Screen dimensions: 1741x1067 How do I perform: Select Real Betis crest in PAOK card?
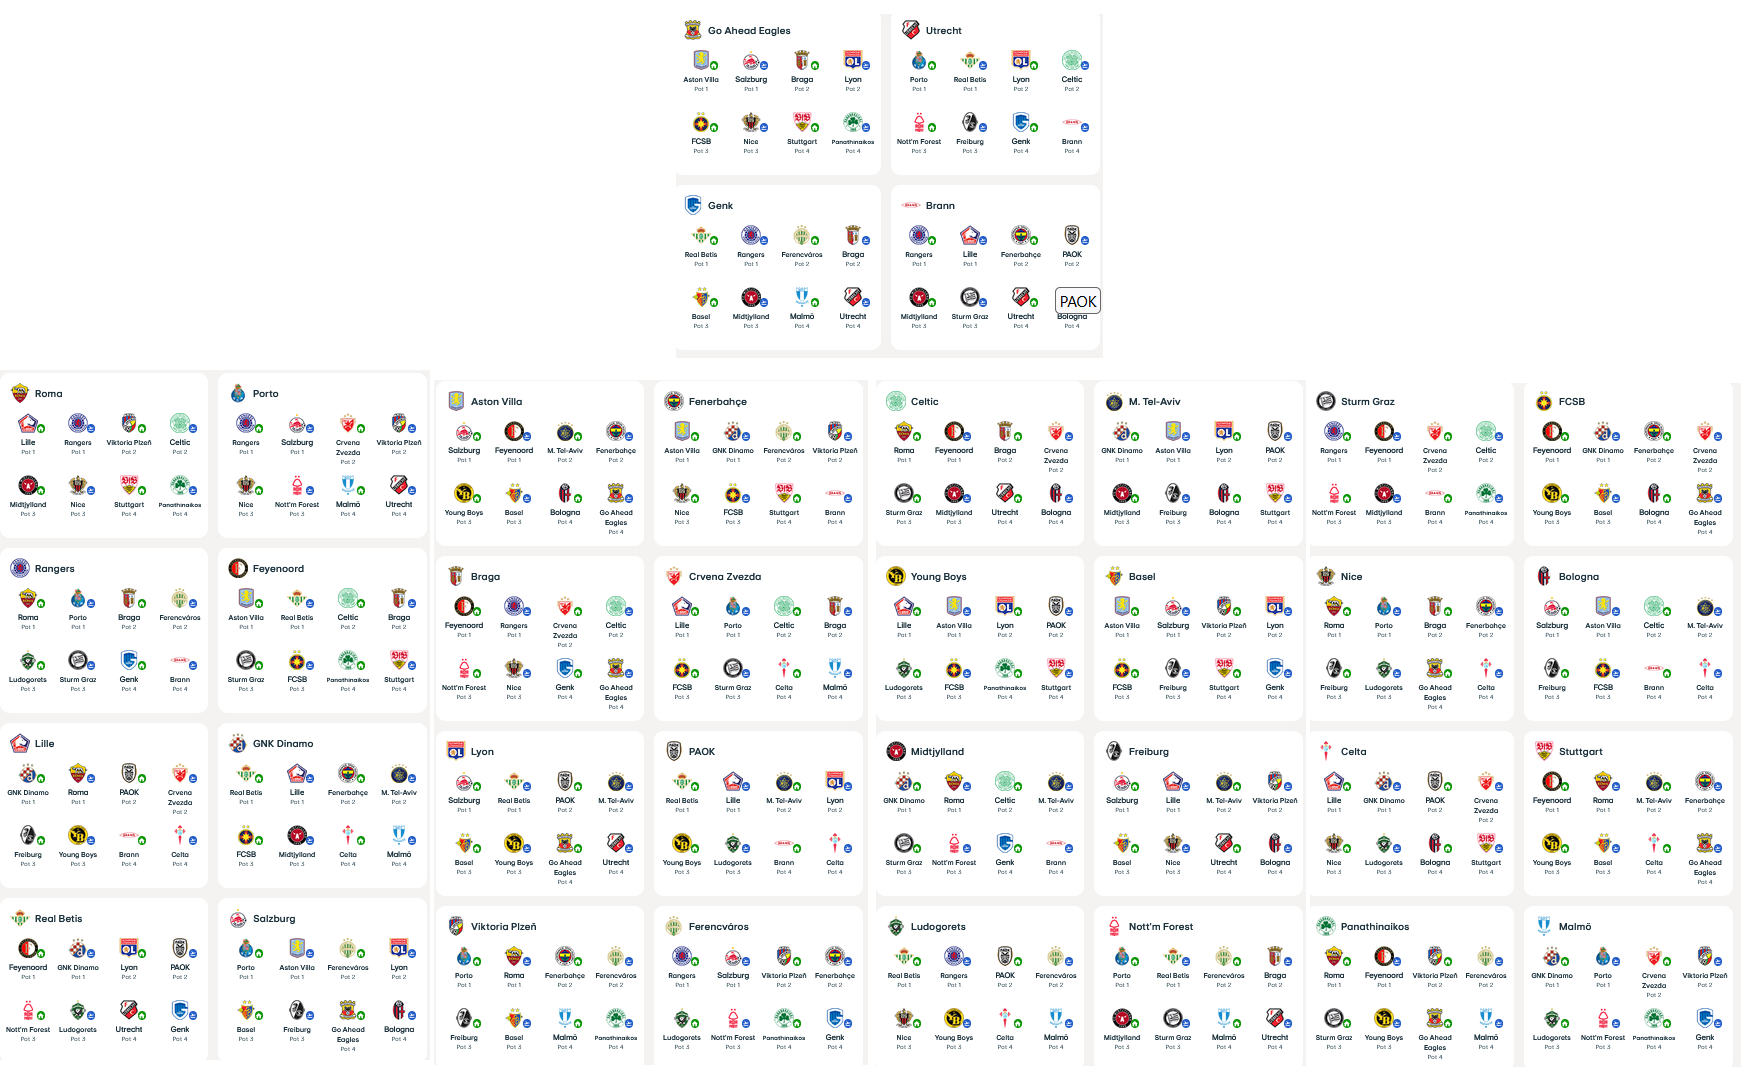[680, 782]
